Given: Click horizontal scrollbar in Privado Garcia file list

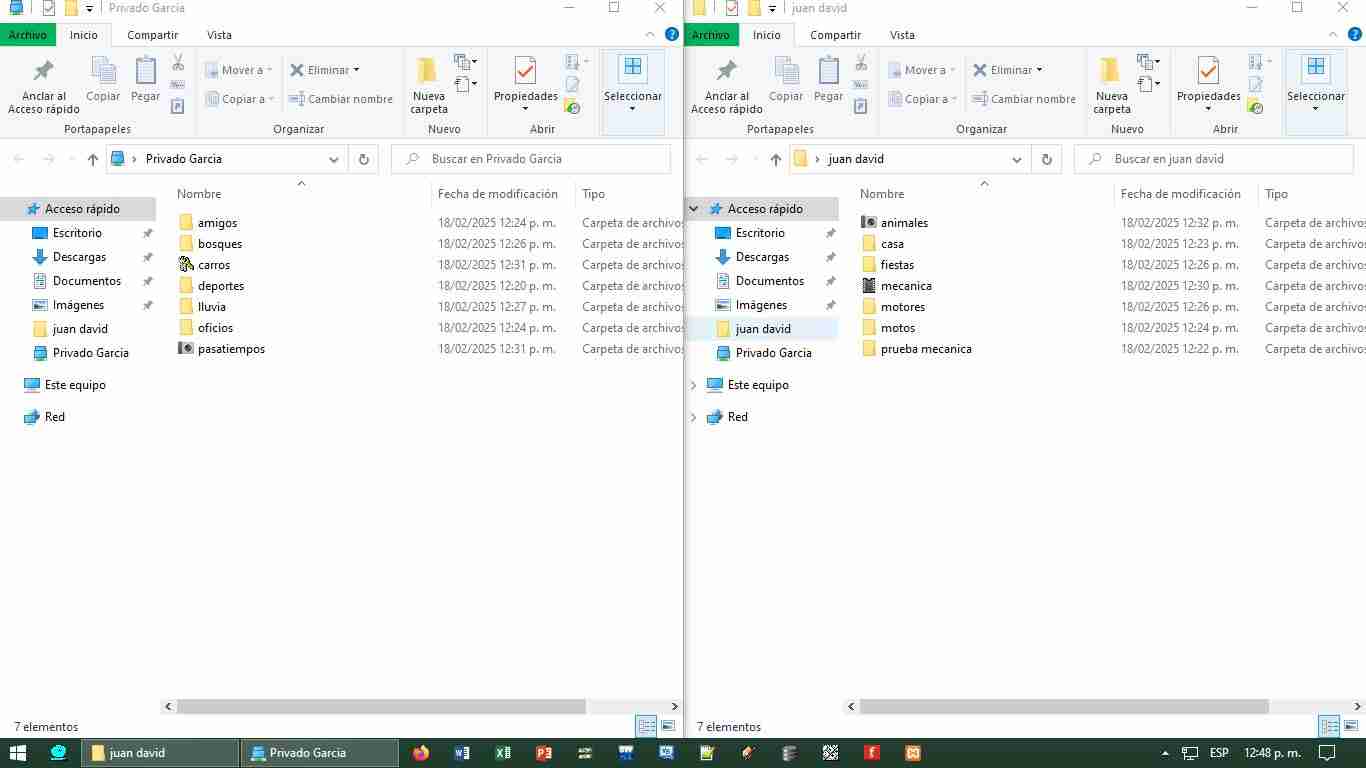Looking at the screenshot, I should [380, 706].
